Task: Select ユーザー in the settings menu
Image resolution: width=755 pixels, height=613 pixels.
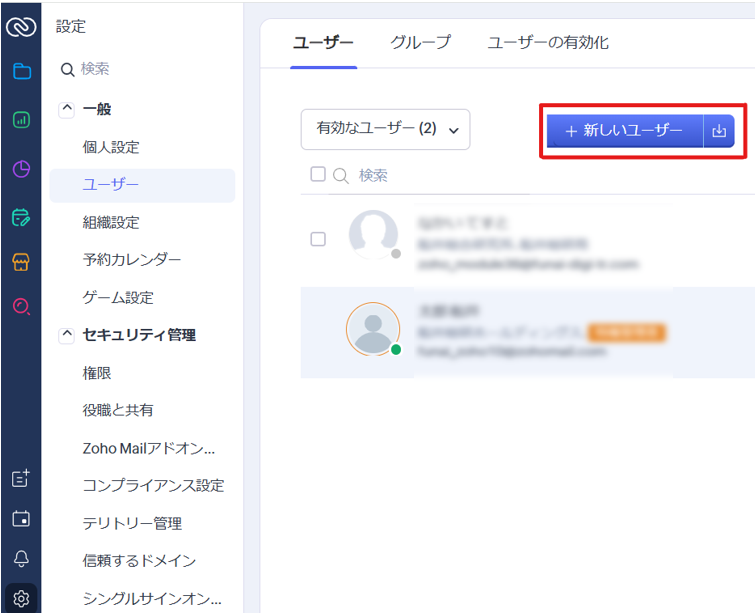Action: [x=143, y=185]
